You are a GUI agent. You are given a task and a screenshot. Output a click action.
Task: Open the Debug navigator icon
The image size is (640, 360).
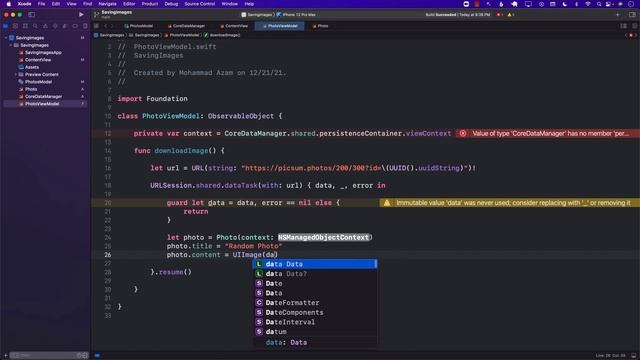[65, 26]
